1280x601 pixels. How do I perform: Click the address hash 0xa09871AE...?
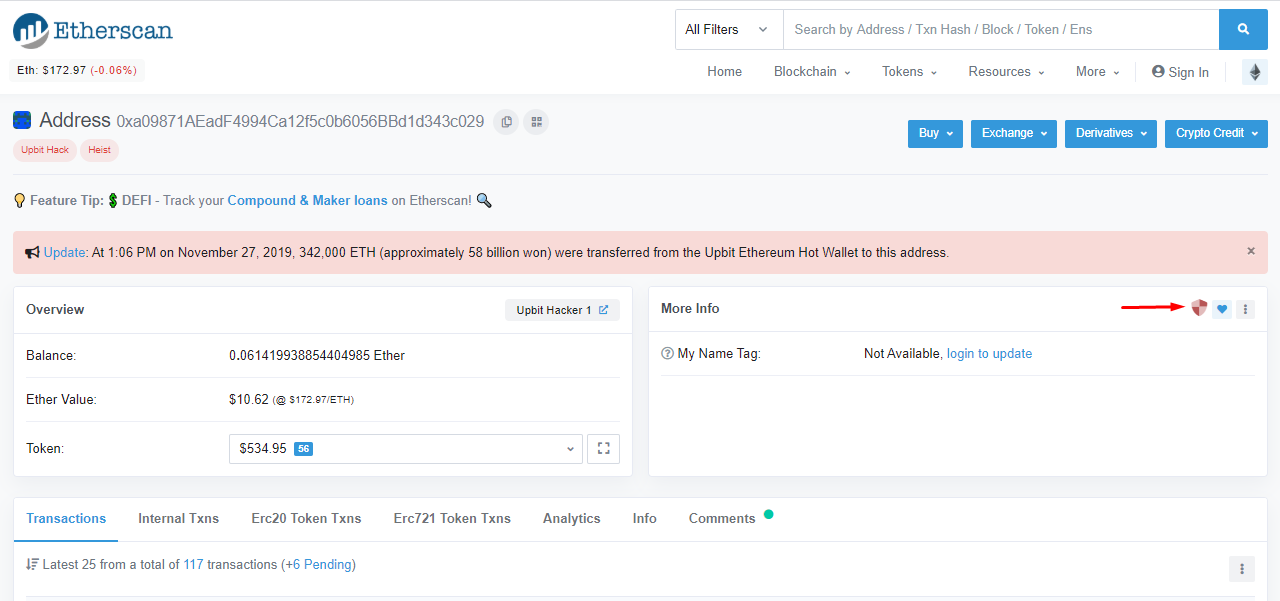tap(300, 121)
